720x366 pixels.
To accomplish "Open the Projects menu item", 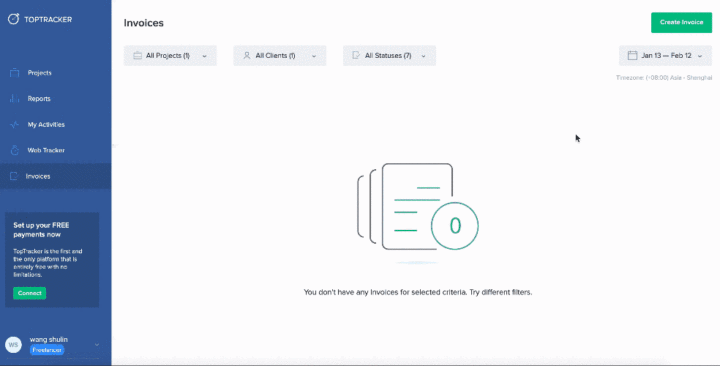I will [x=56, y=73].
